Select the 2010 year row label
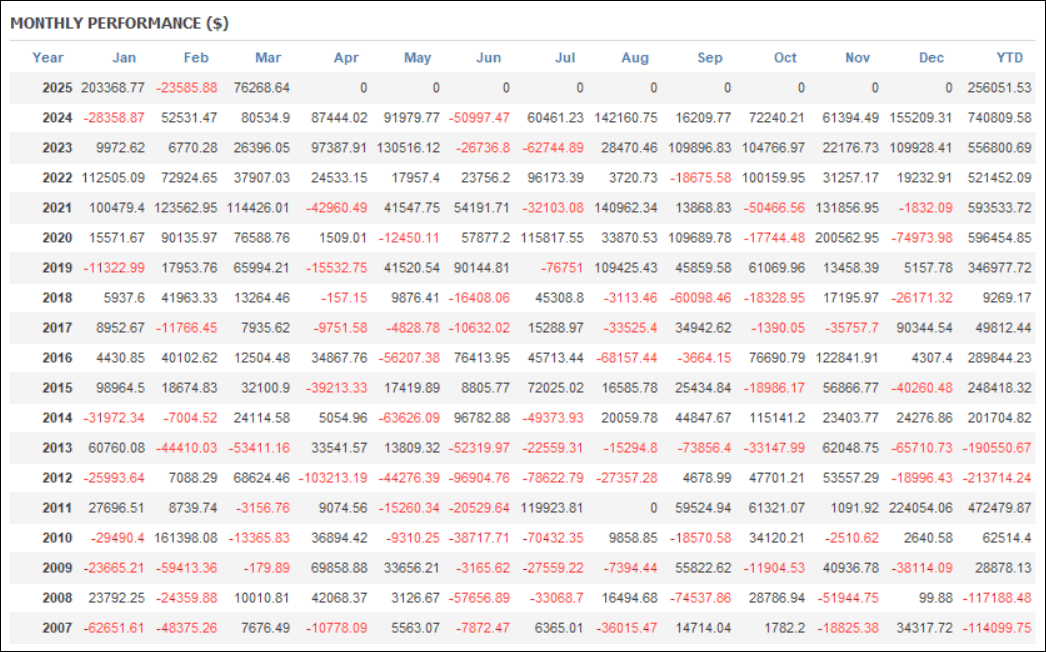This screenshot has width=1046, height=652. 57,538
